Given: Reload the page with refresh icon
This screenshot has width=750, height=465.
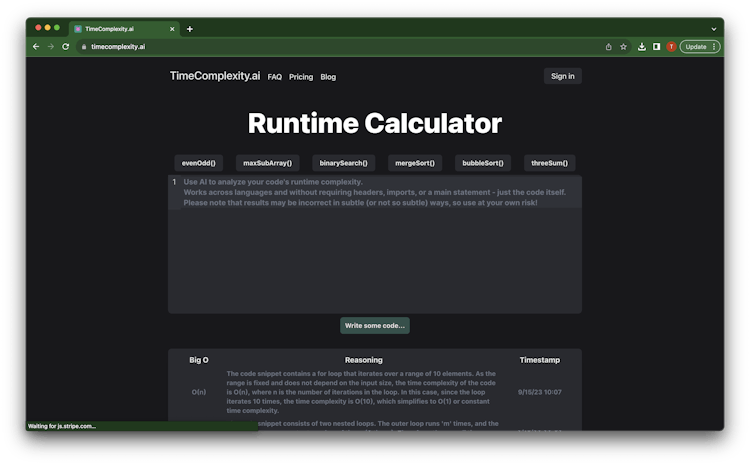Looking at the screenshot, I should (x=66, y=46).
